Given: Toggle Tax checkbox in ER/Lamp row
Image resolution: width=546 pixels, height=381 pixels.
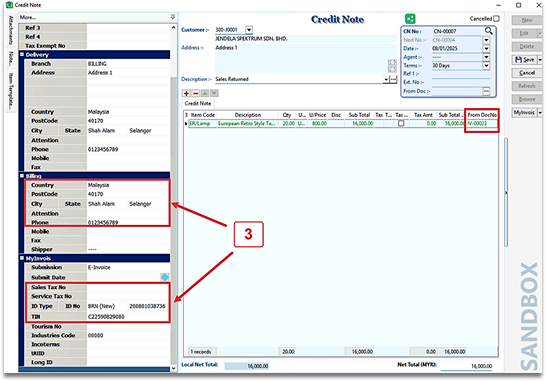Looking at the screenshot, I should [401, 123].
